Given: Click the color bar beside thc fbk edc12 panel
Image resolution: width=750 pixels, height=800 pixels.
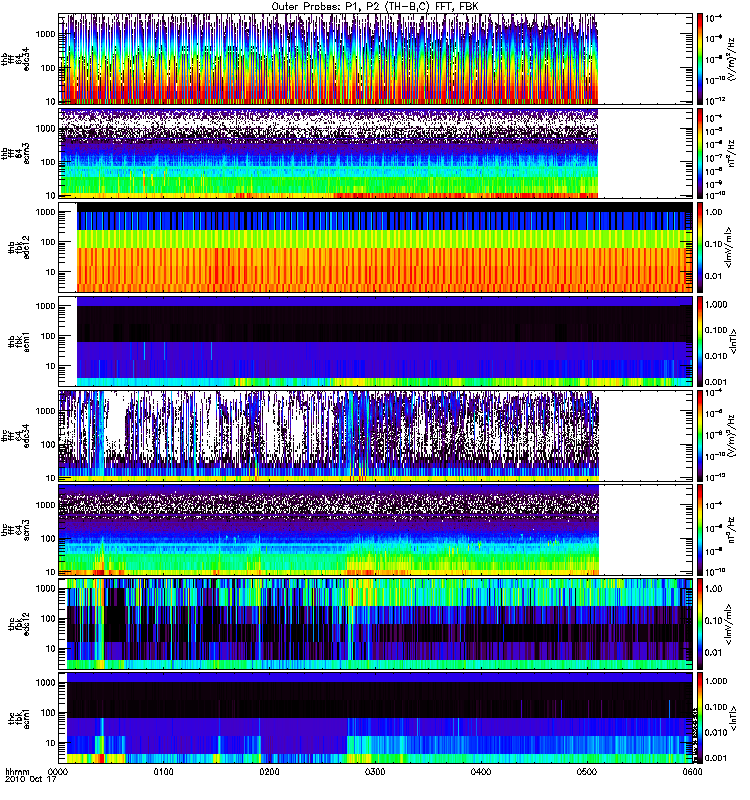Looking at the screenshot, I should coord(700,624).
